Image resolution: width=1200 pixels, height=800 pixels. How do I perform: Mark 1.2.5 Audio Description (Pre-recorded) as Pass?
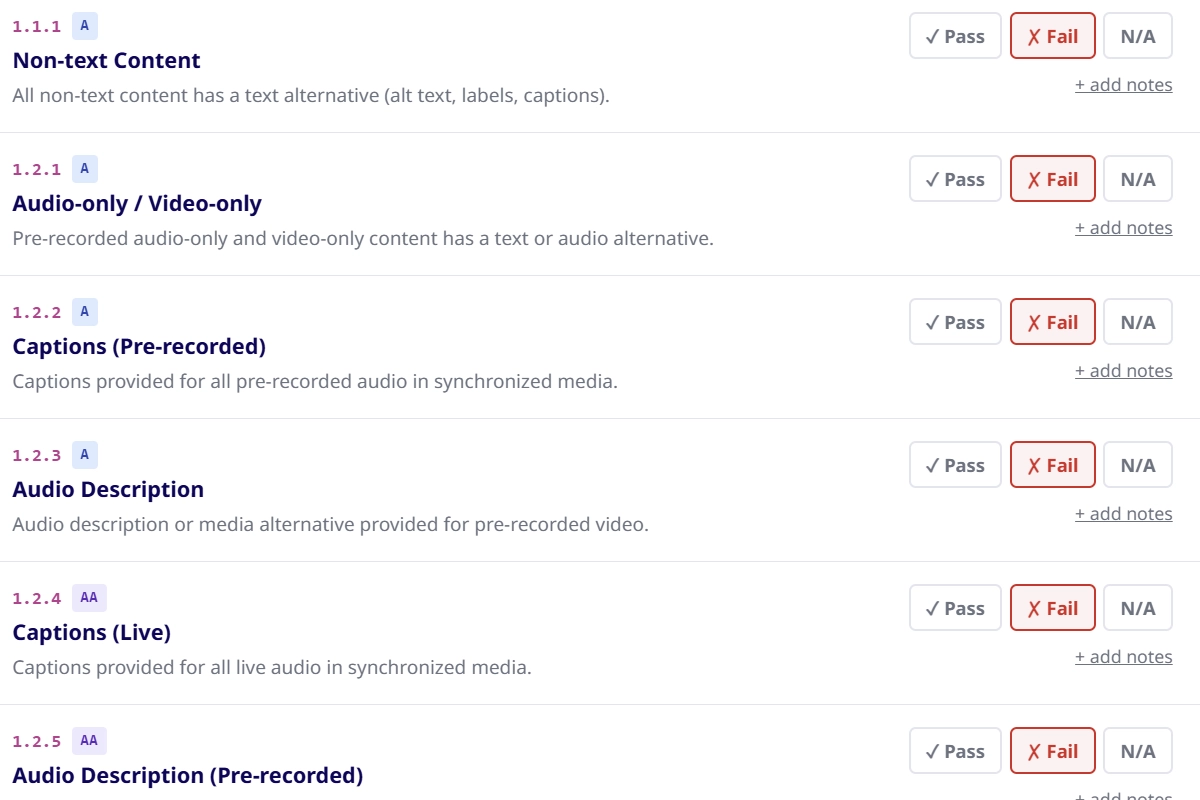point(955,751)
